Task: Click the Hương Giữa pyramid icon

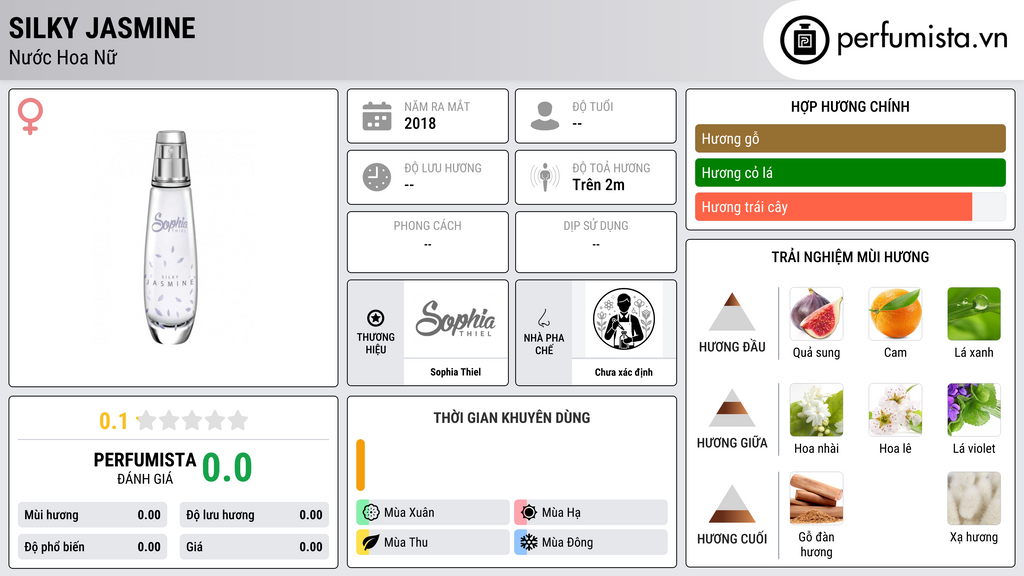Action: pos(732,408)
